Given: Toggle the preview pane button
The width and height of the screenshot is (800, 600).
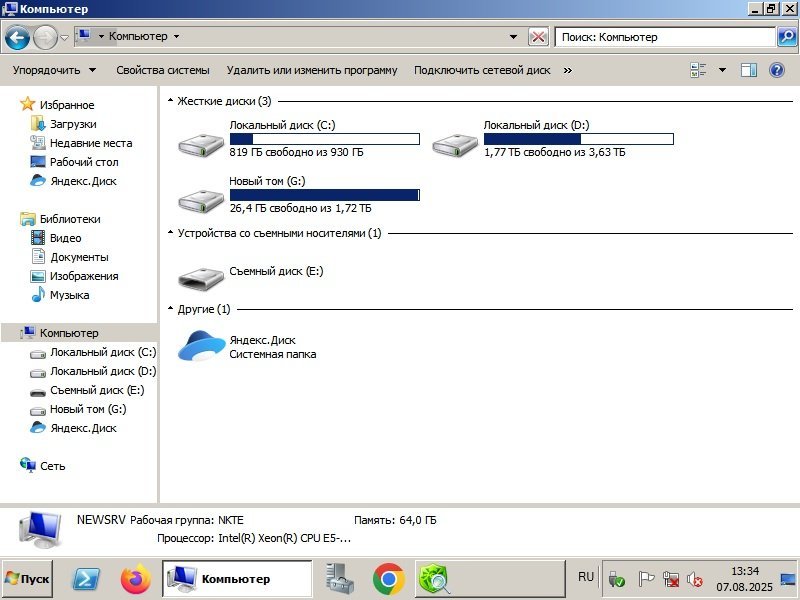Looking at the screenshot, I should pyautogui.click(x=748, y=70).
